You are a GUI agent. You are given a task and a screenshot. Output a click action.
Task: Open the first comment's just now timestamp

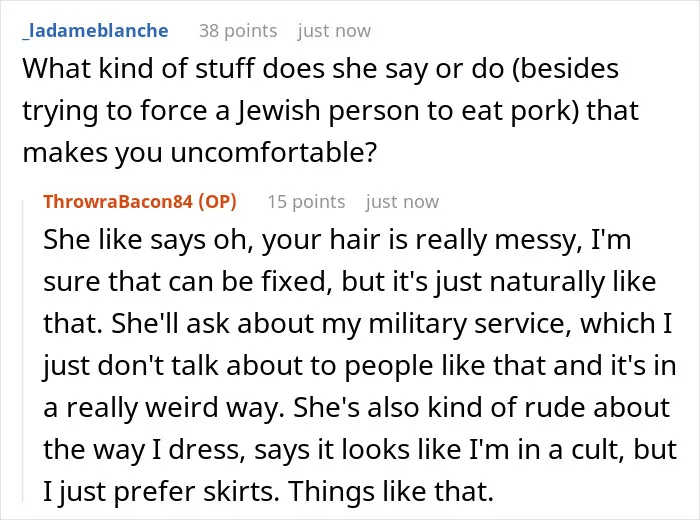point(334,31)
